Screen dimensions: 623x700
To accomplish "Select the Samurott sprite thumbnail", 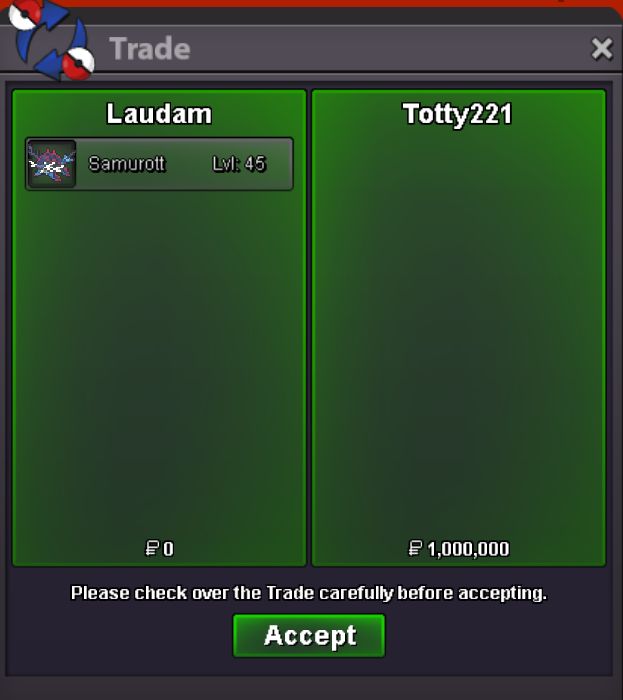I will point(52,164).
